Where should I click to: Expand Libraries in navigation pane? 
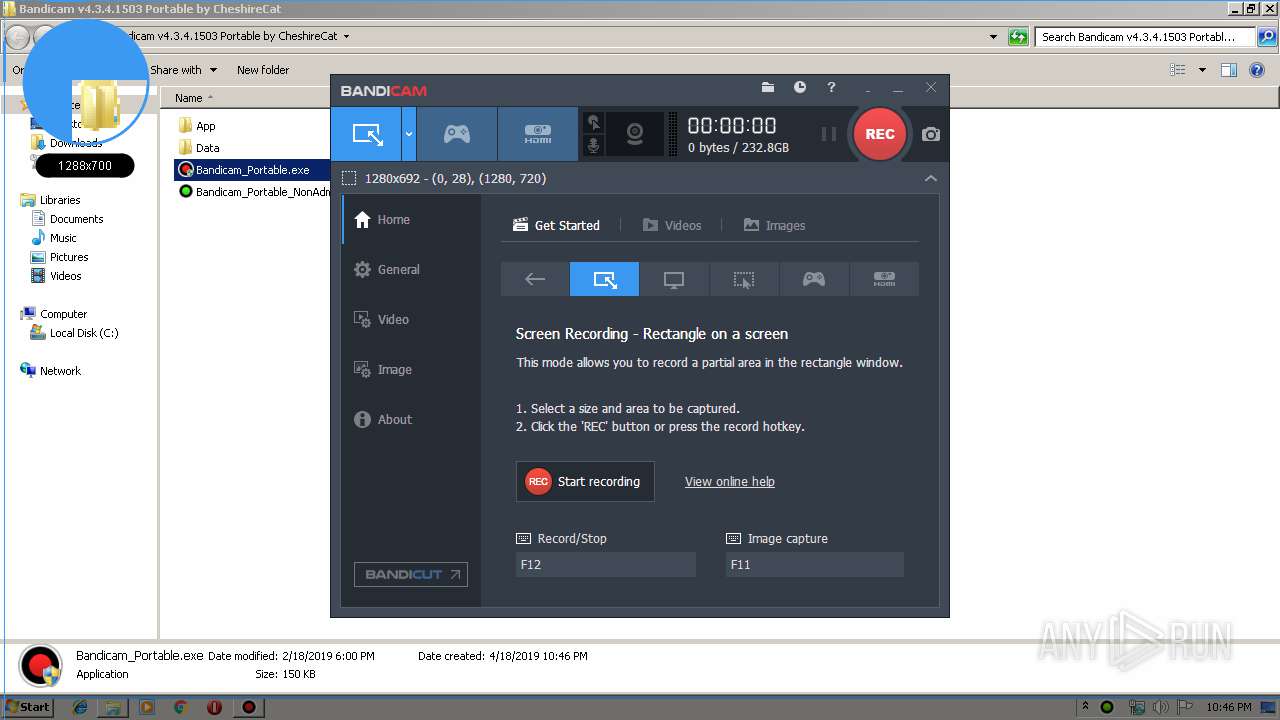59,200
